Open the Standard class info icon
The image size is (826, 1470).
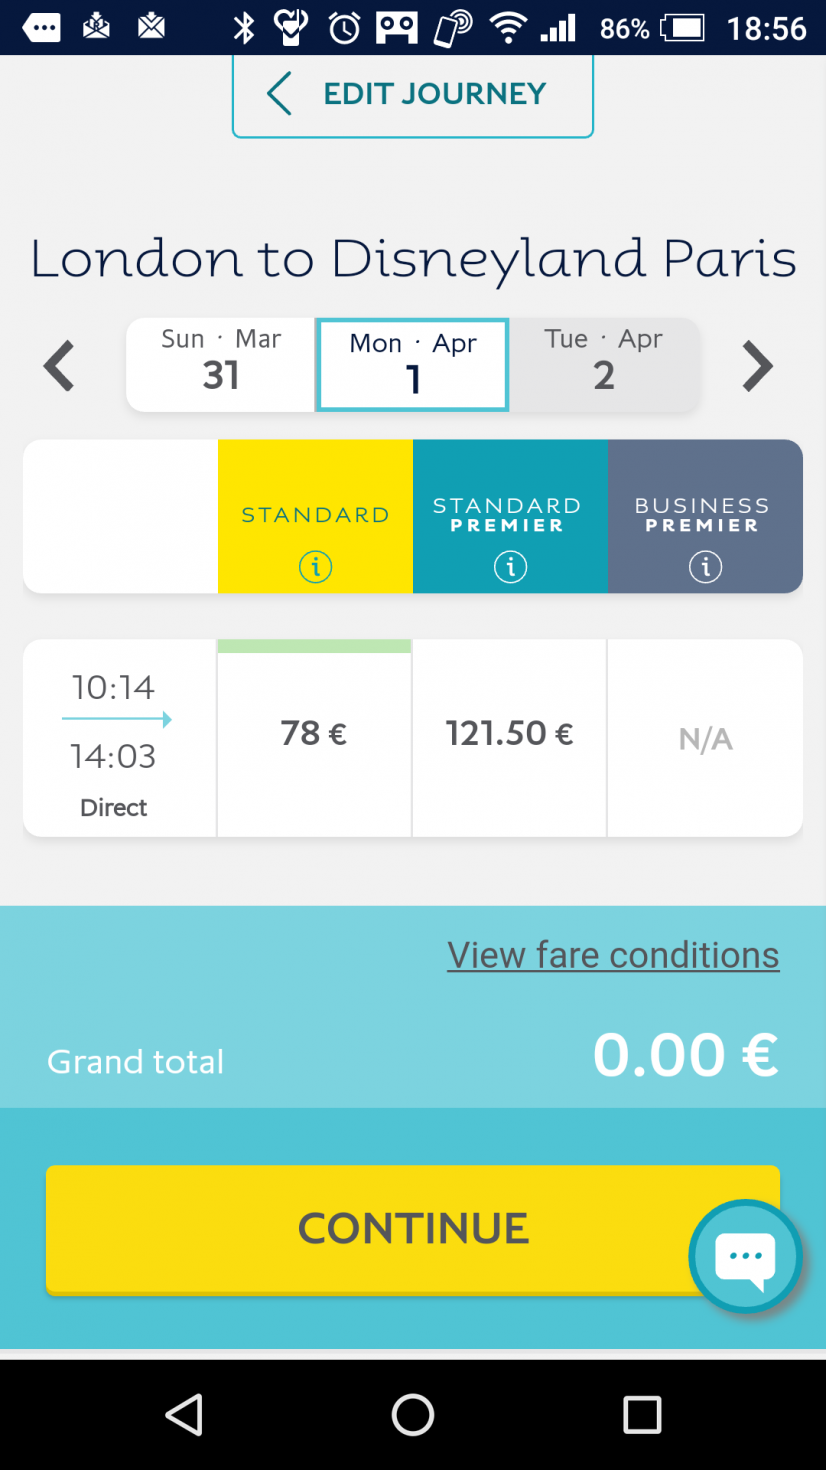coord(315,567)
